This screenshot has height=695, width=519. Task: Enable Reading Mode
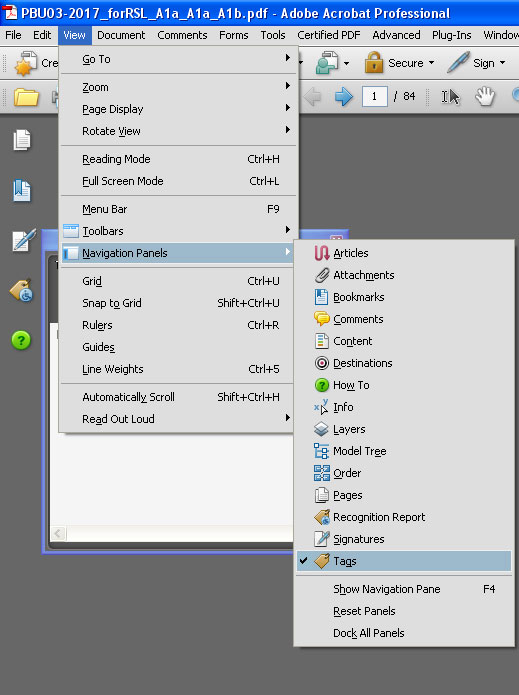click(178, 159)
